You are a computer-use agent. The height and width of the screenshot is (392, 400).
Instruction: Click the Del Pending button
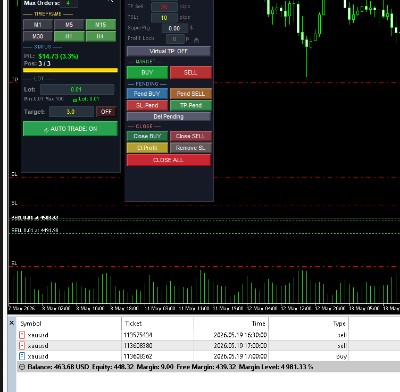pos(169,116)
